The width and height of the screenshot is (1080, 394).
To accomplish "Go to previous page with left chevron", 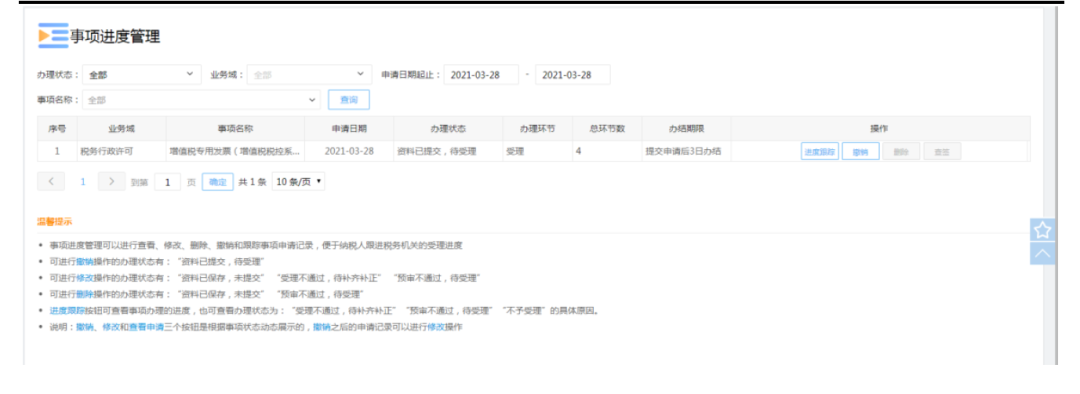I will [51, 182].
